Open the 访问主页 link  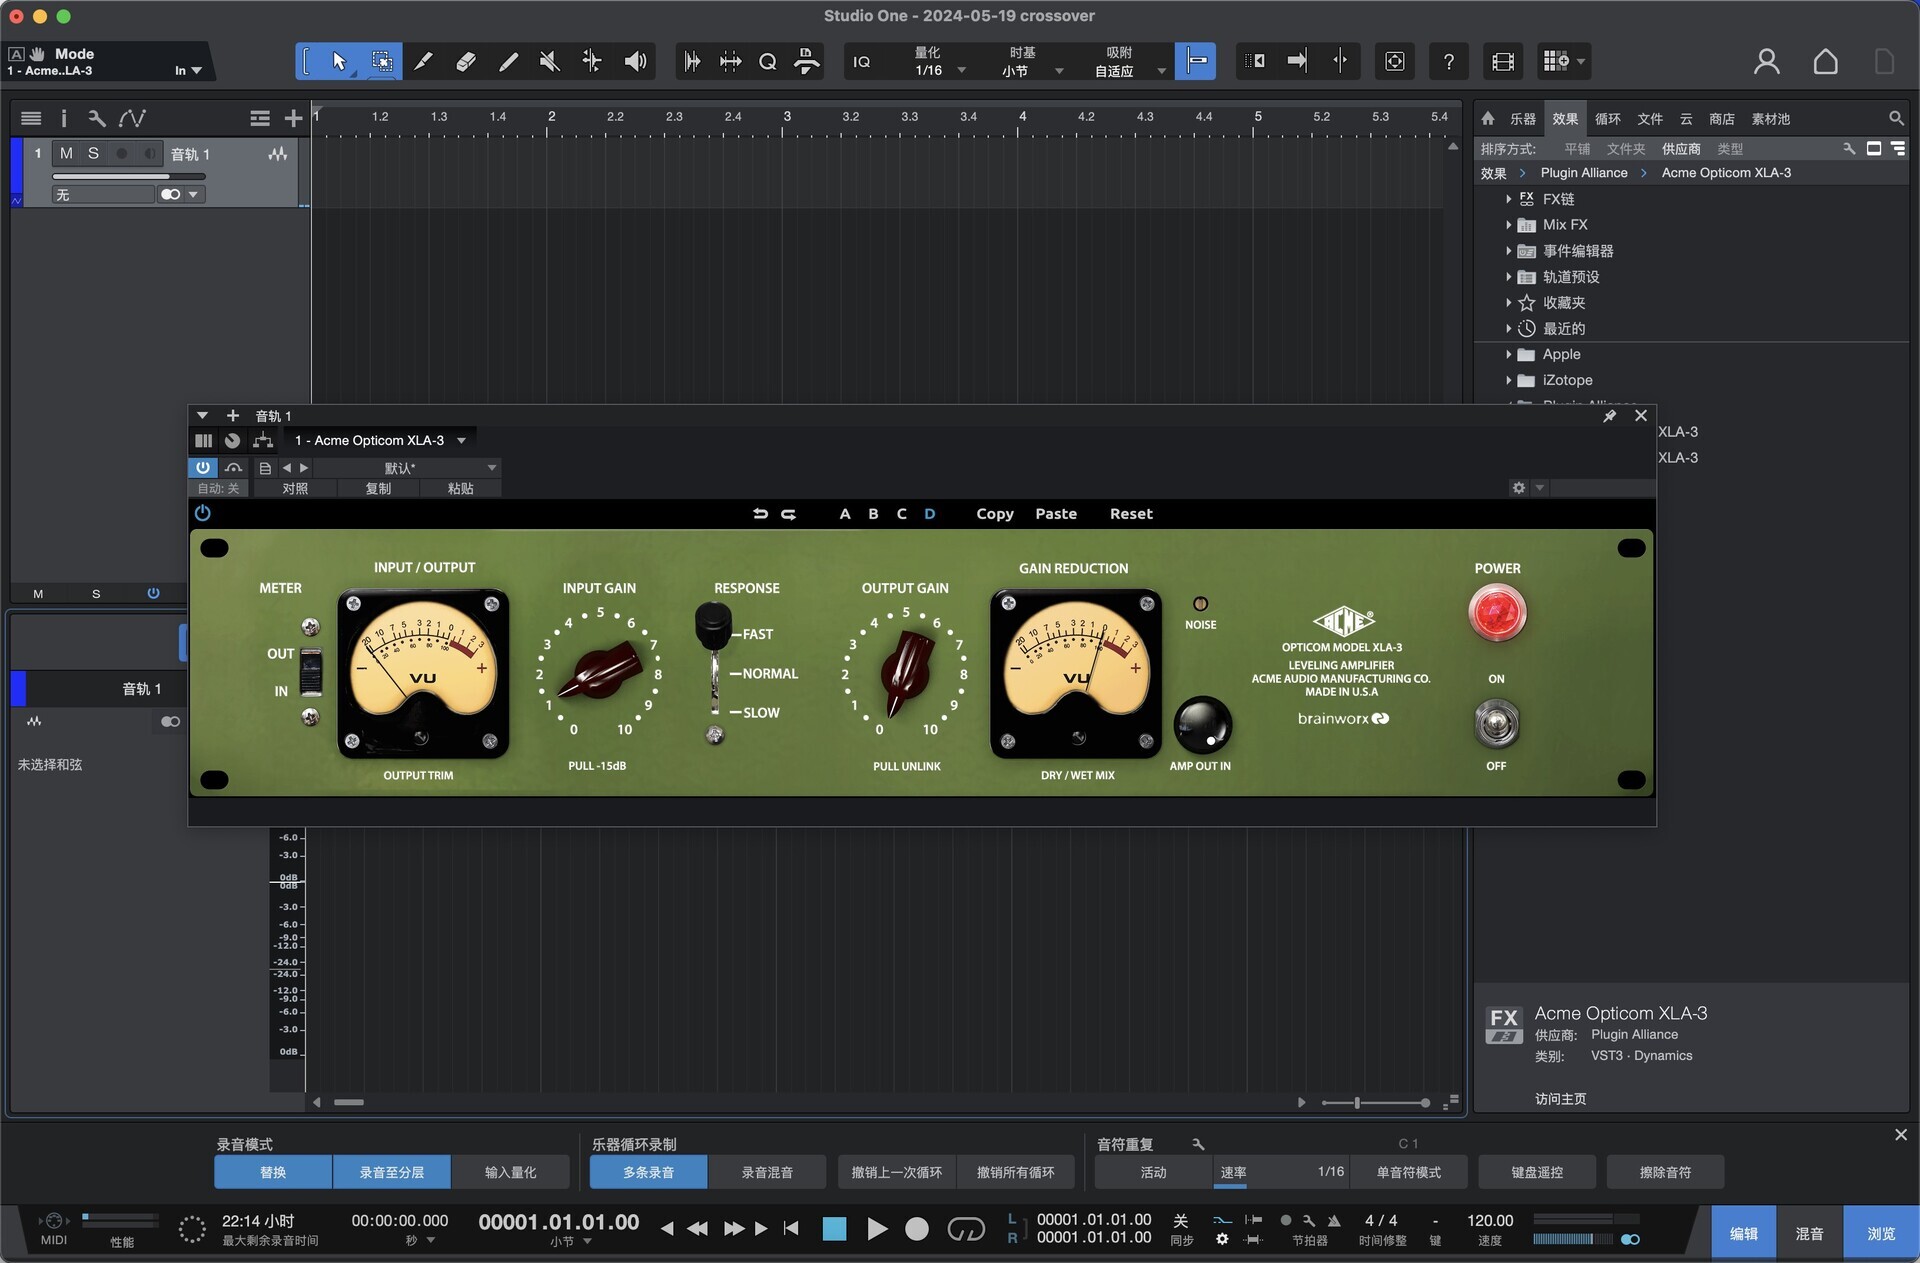1560,1098
